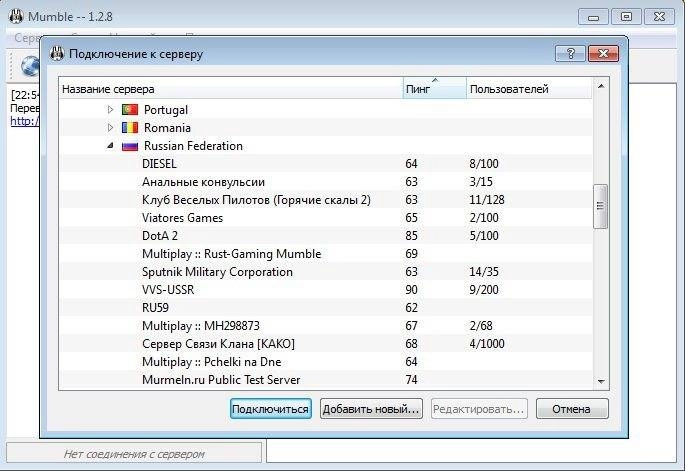This screenshot has height=471, width=685.
Task: Click the 5/100 users value for DotA 2
Action: (484, 236)
